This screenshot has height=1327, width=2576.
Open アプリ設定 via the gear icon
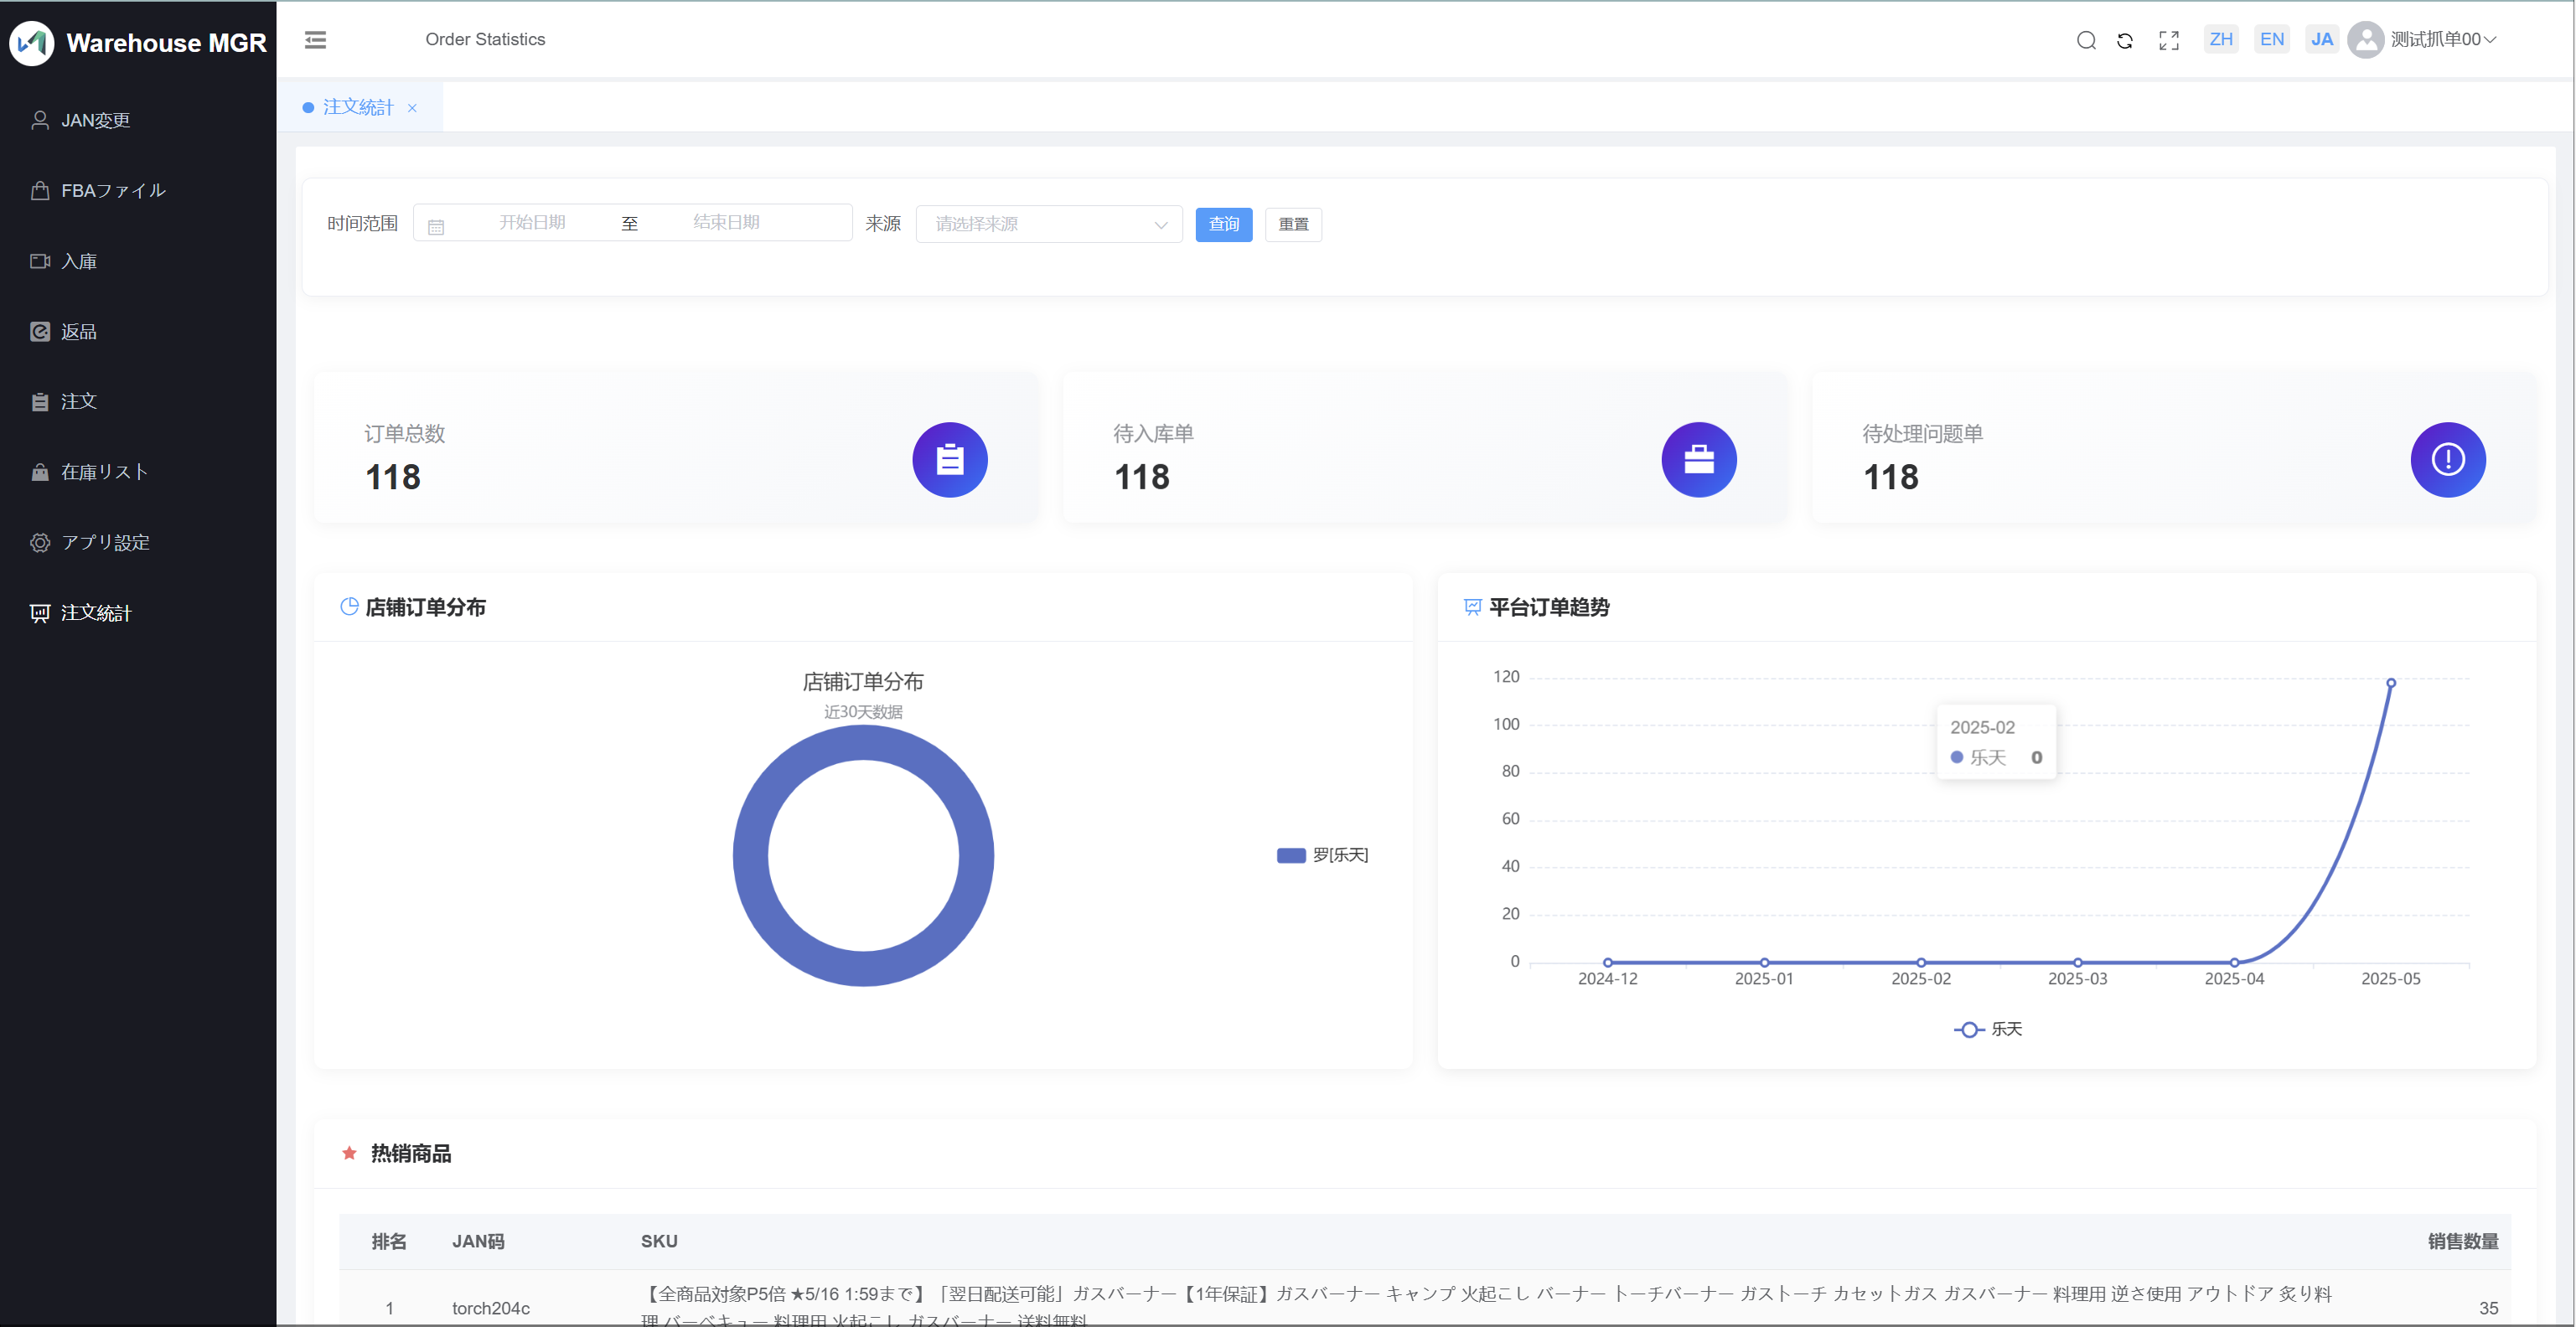(x=104, y=542)
